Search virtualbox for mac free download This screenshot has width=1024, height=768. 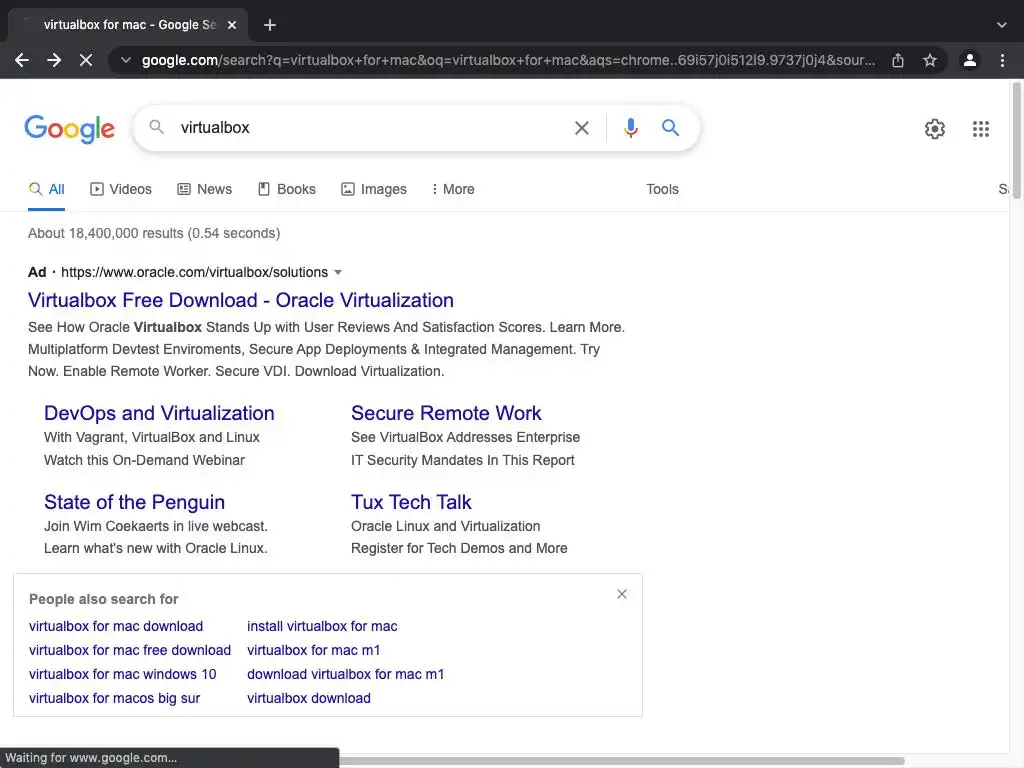129,650
